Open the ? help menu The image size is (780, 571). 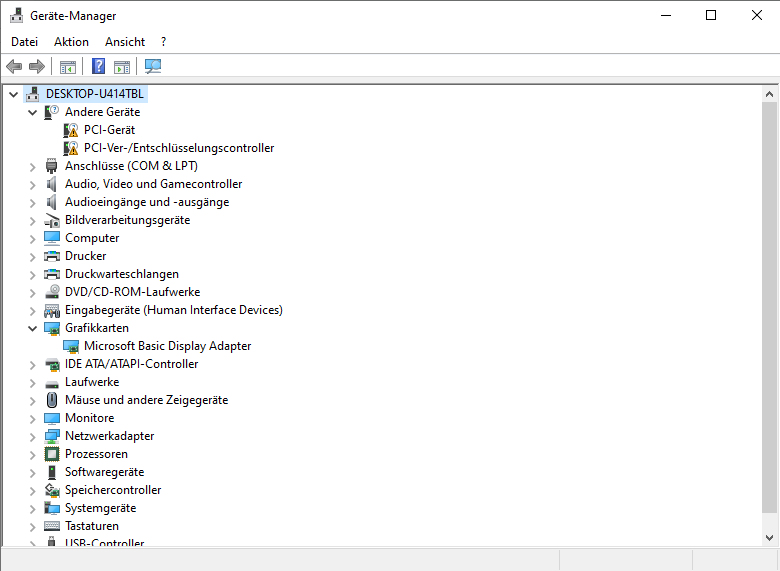(163, 42)
